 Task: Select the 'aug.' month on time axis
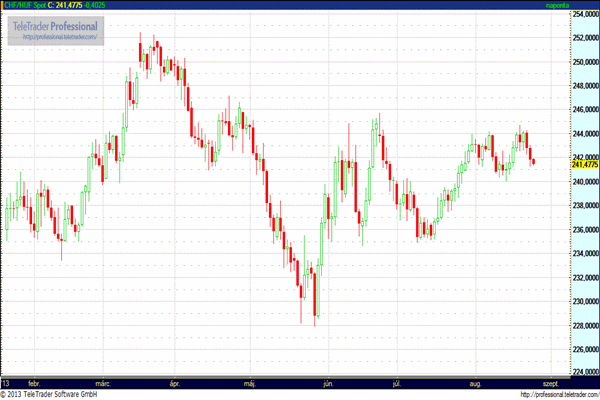474,383
